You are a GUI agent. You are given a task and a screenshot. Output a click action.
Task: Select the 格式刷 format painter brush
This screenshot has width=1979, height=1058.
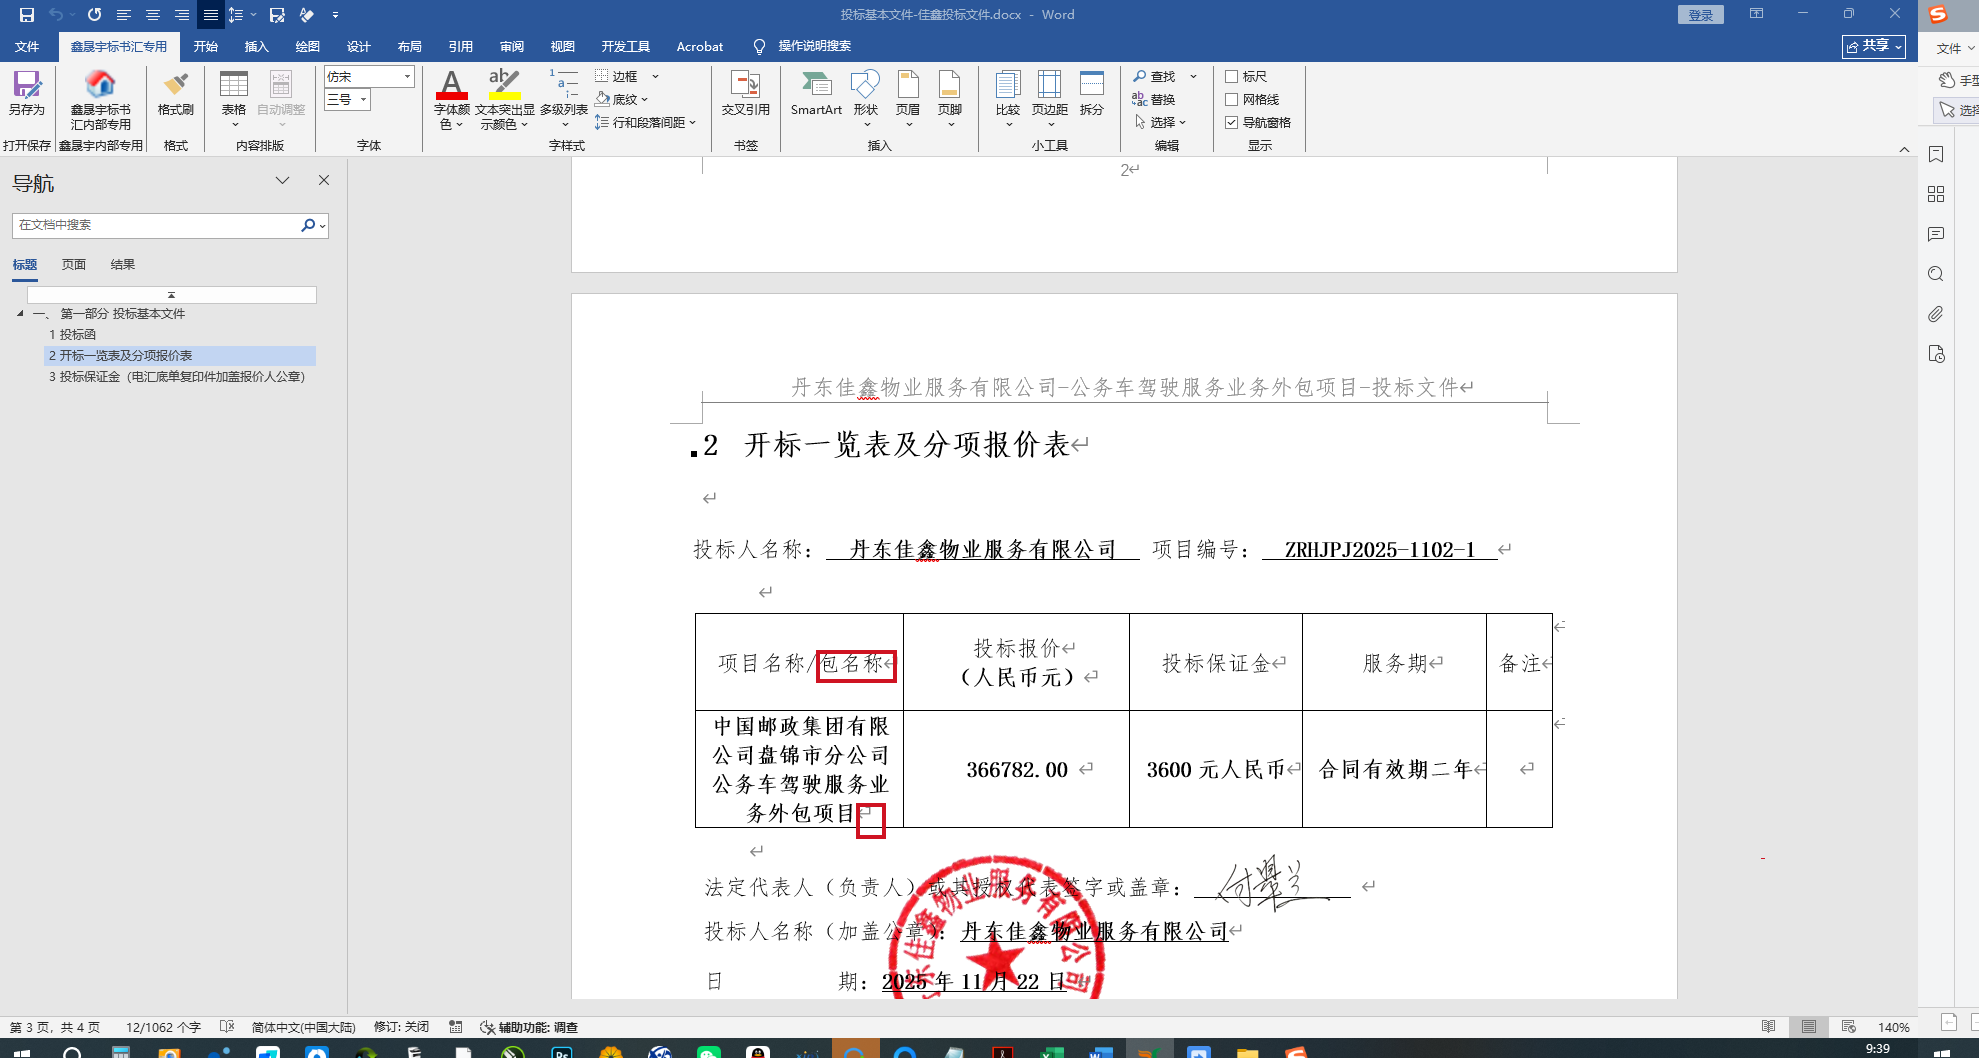[176, 93]
